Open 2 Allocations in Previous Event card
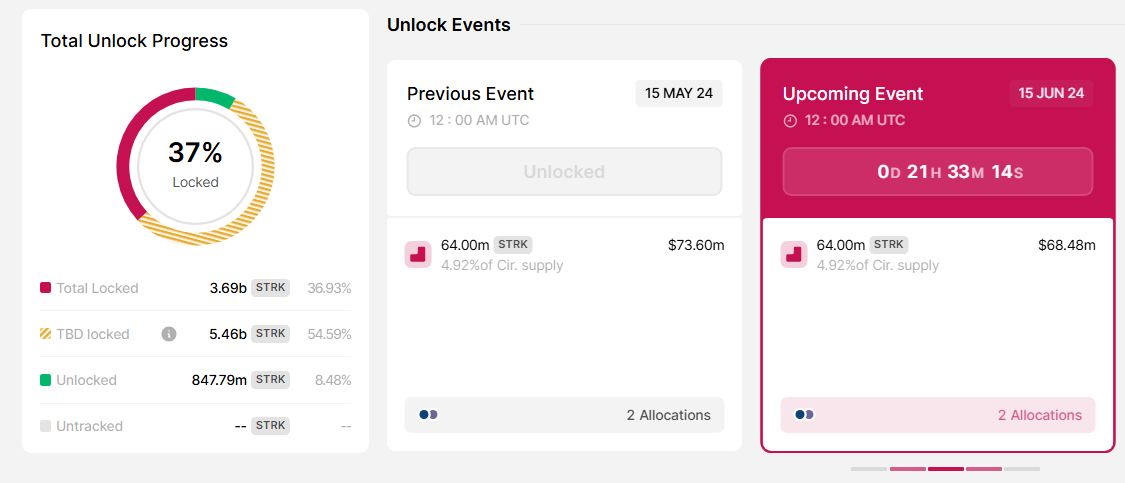 pos(668,415)
